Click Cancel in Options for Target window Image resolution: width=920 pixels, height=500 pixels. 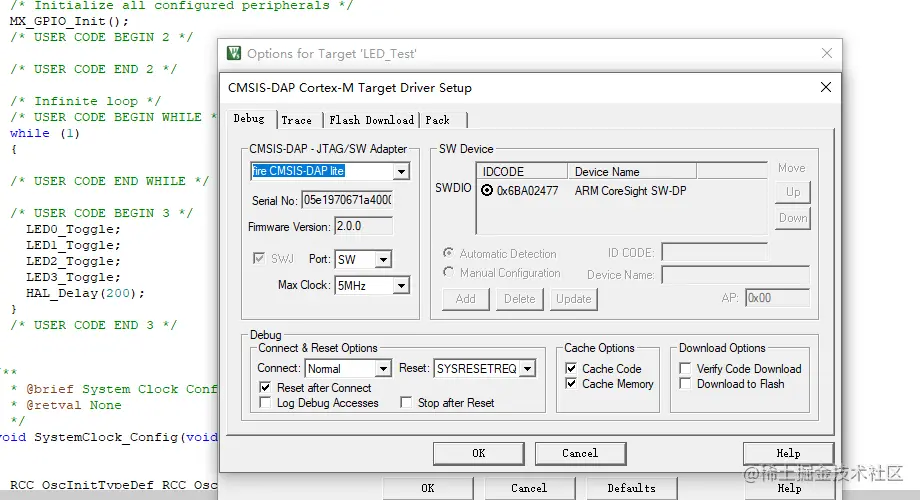[x=529, y=488]
